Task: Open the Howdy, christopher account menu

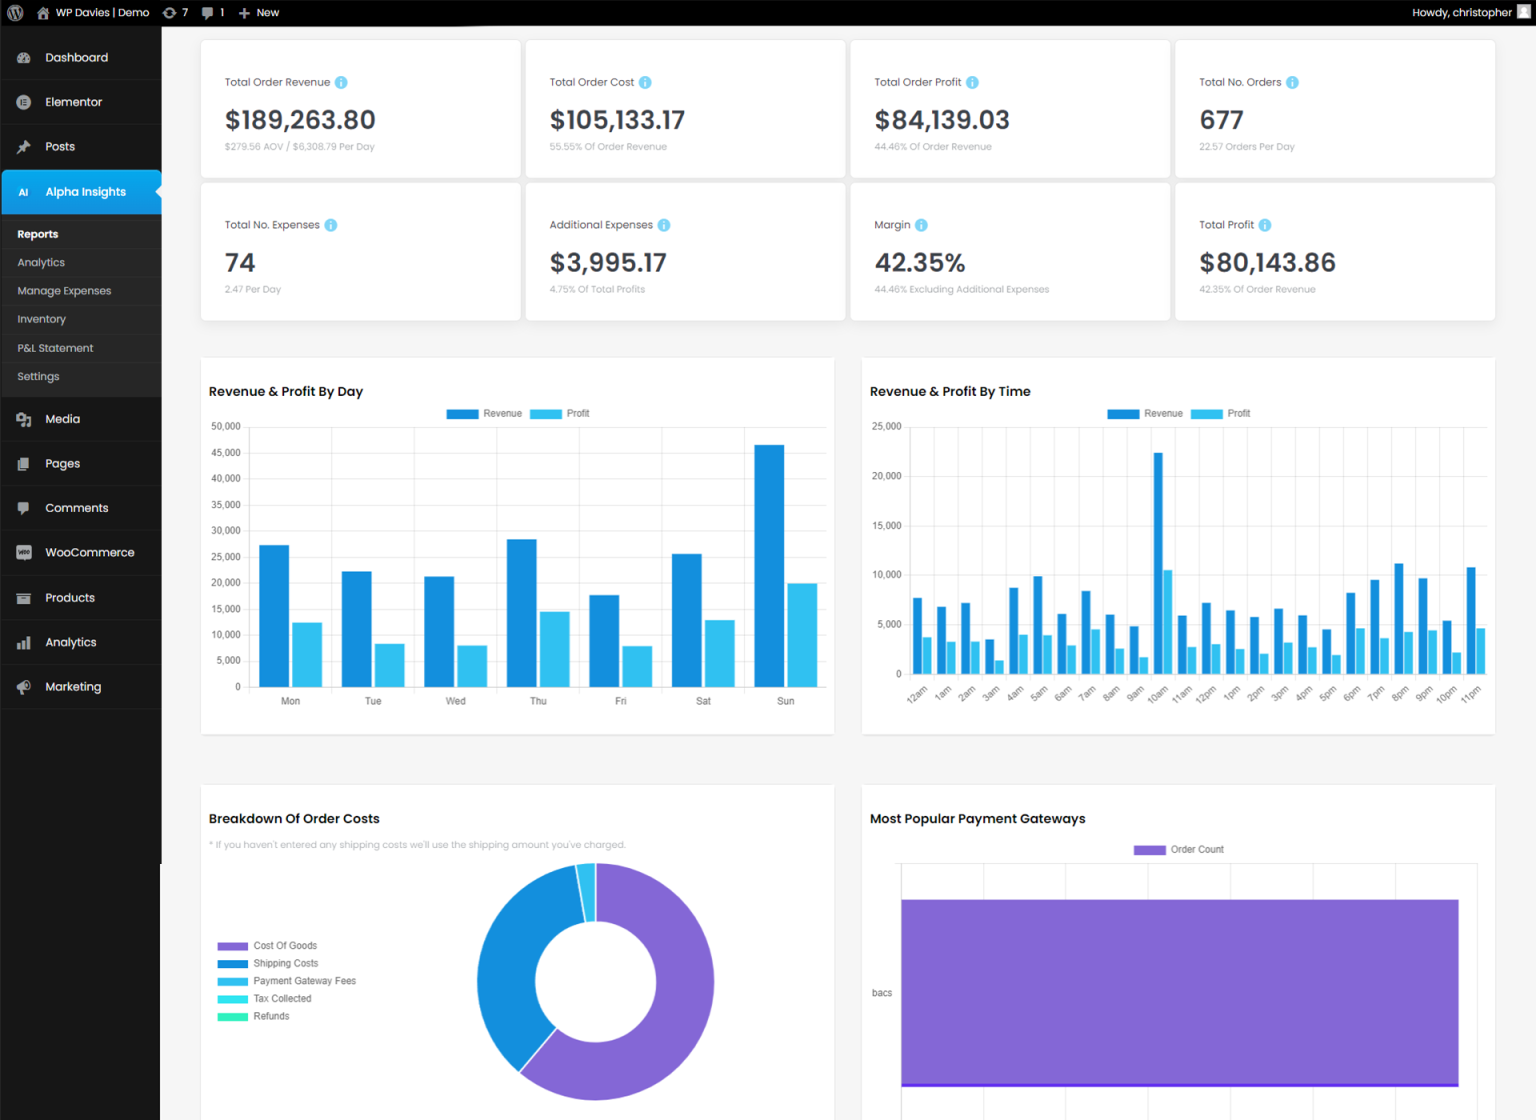Action: (1463, 12)
